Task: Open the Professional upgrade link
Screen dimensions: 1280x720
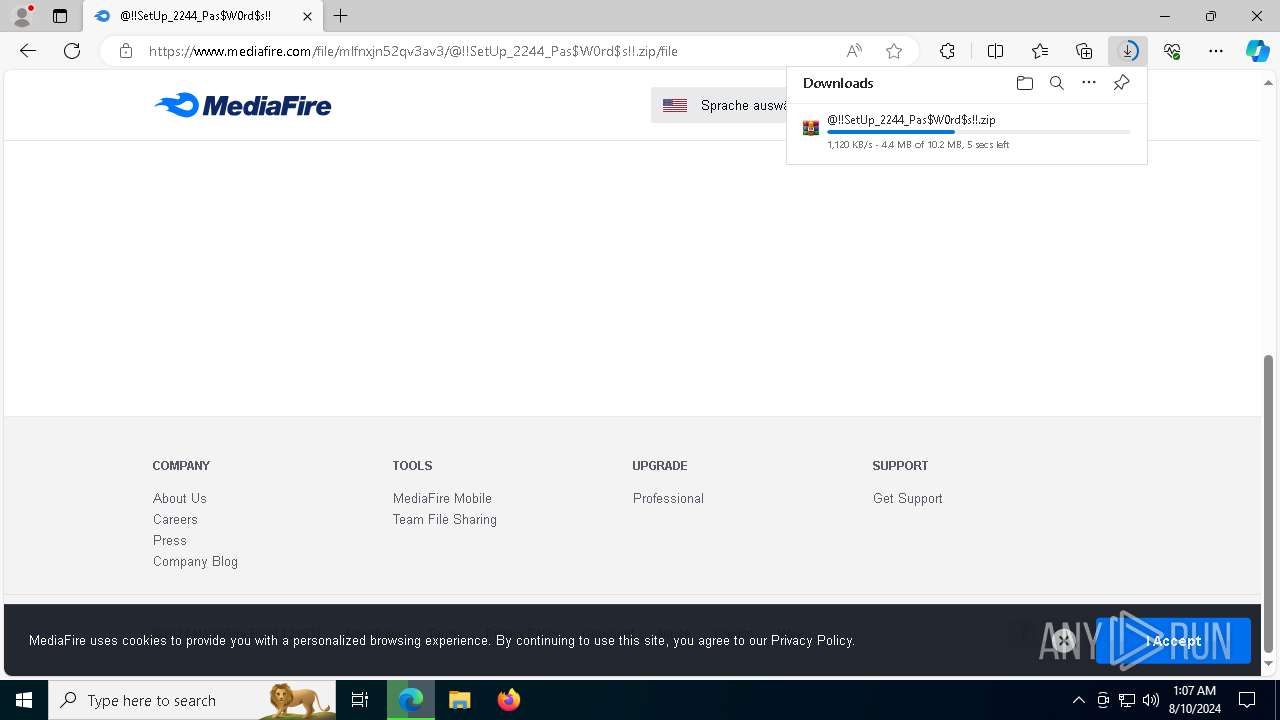Action: tap(668, 498)
